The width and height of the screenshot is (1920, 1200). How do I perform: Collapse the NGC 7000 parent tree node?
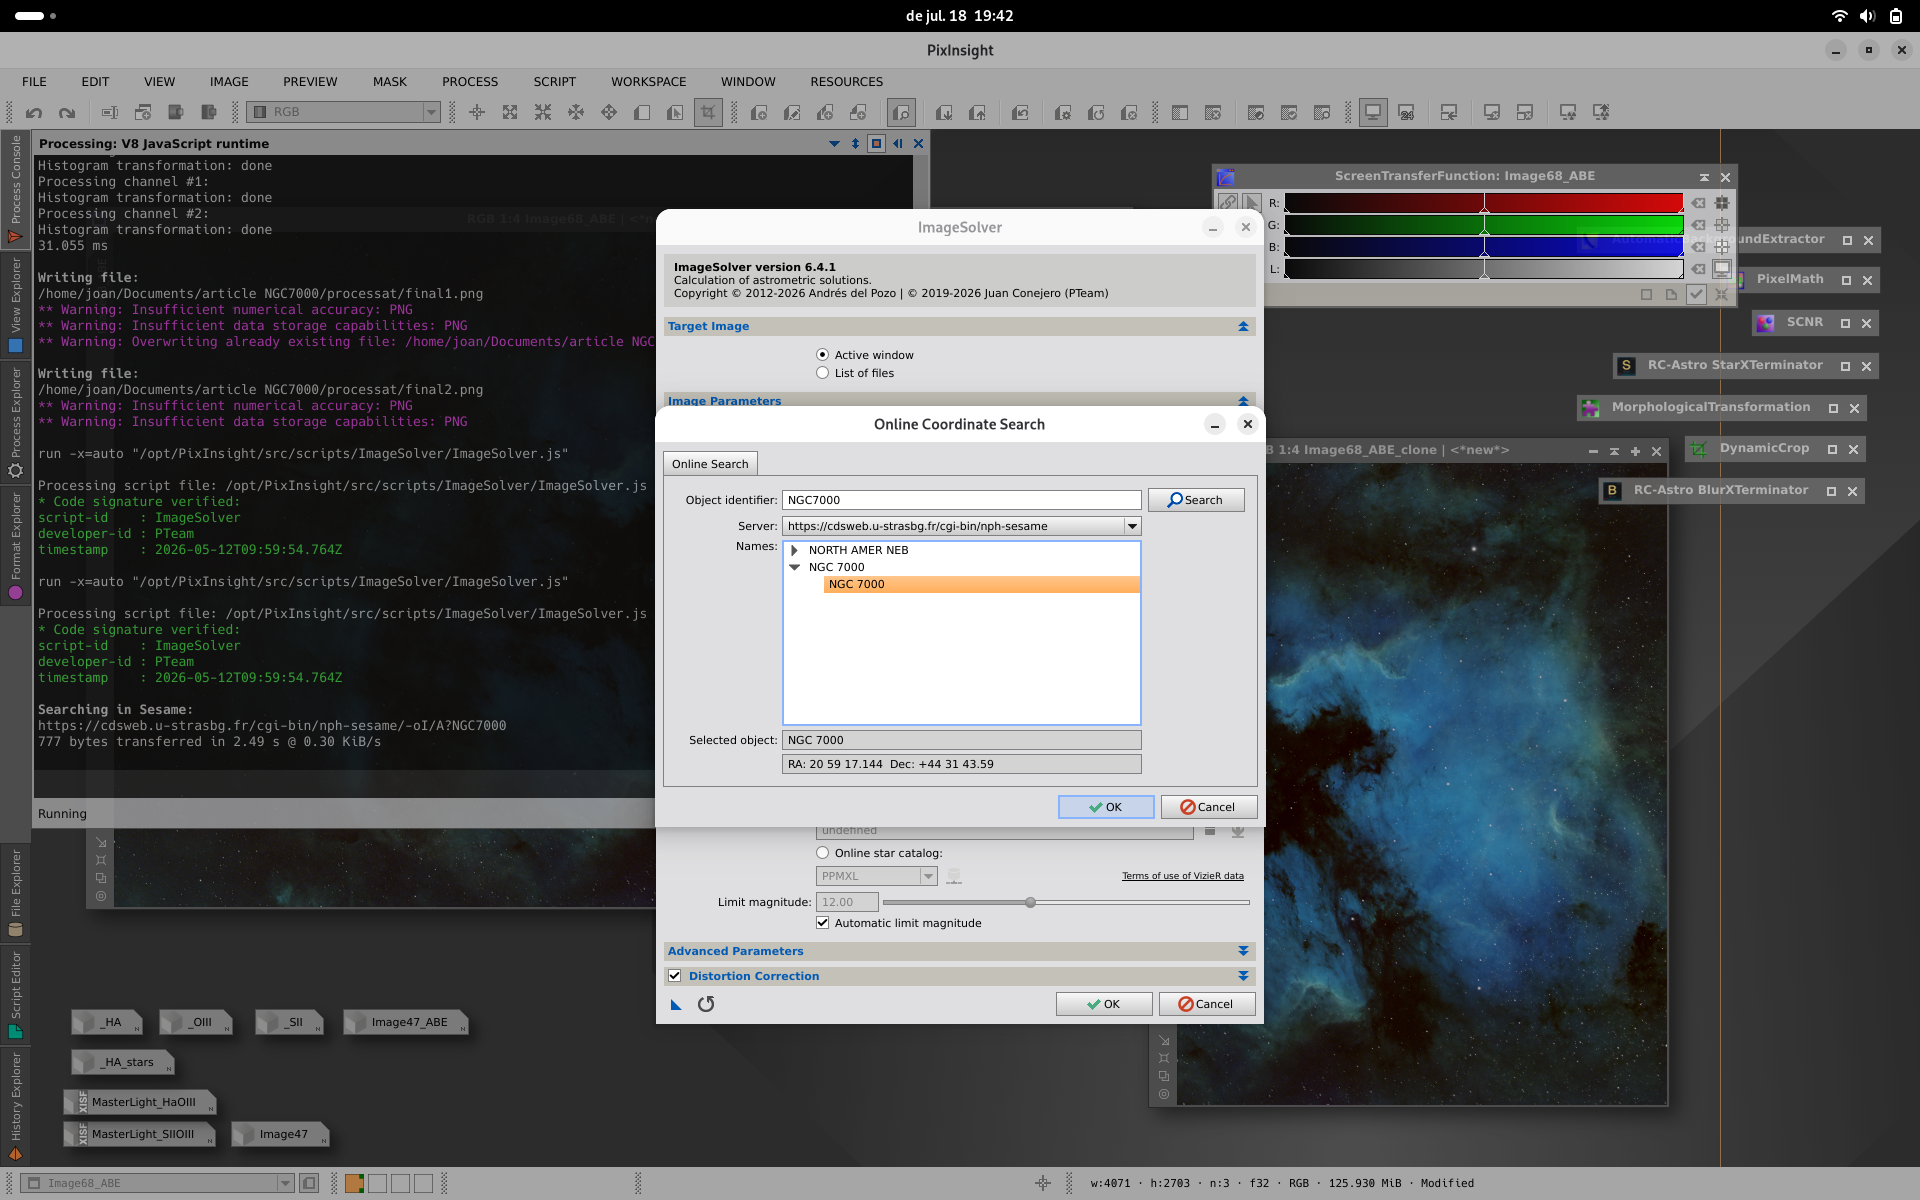(795, 567)
